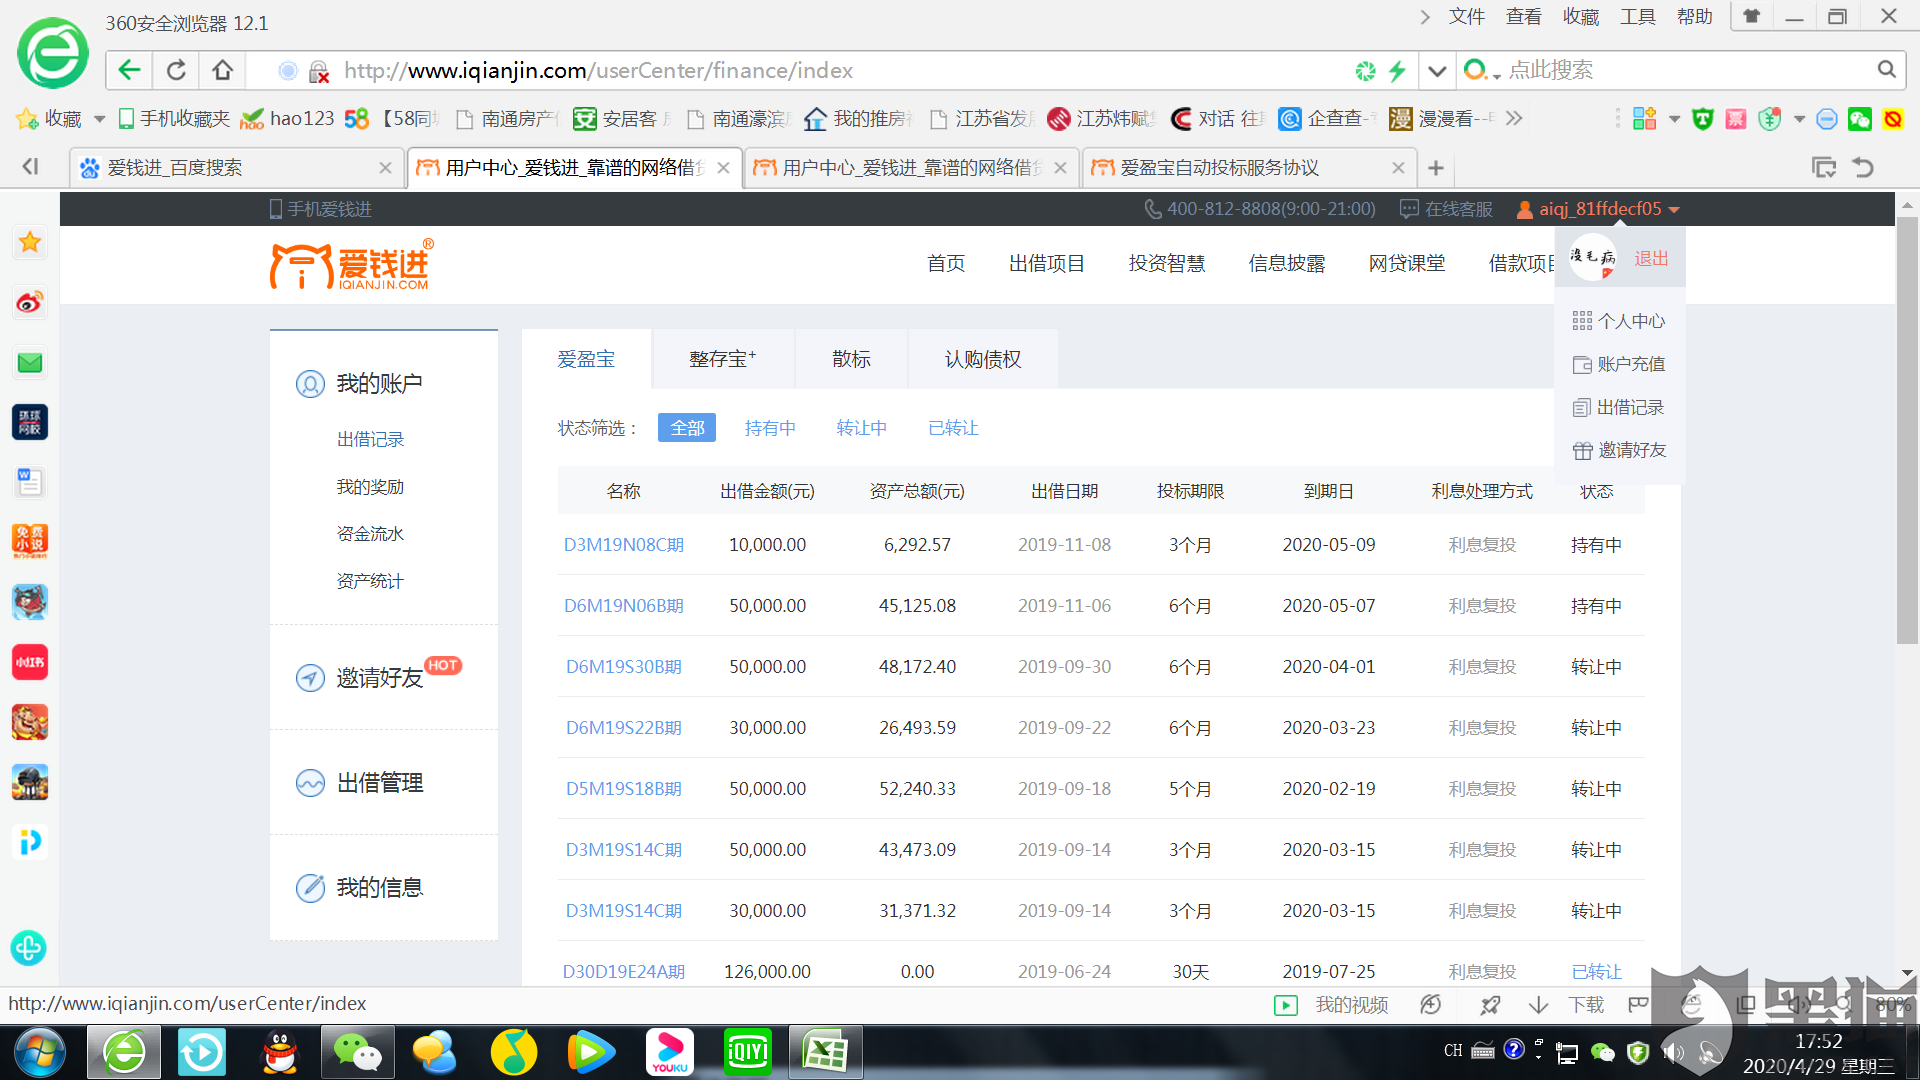This screenshot has height=1080, width=1920.
Task: Filter by 已转让 status
Action: 954,428
